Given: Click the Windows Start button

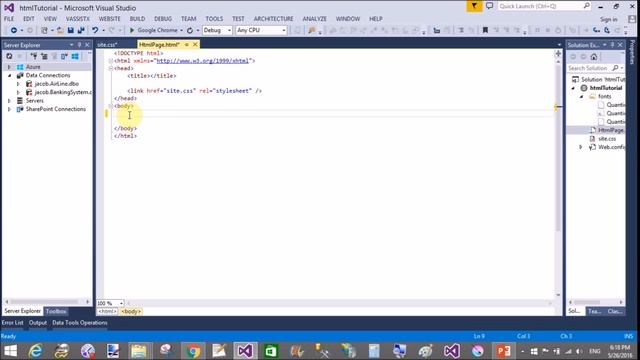Looking at the screenshot, I should click(10, 351).
